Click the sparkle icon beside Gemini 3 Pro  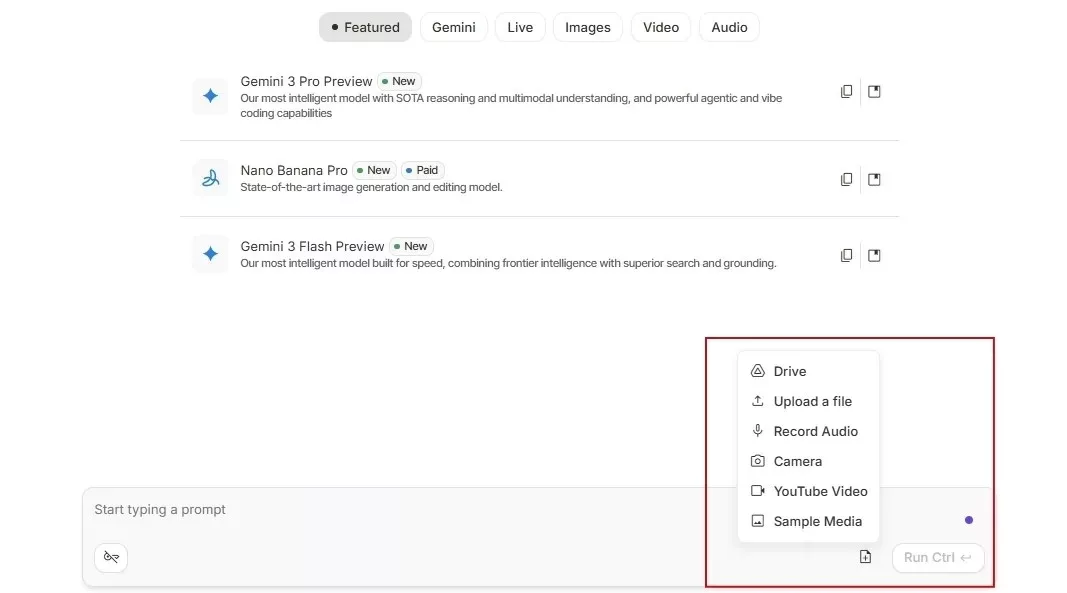(x=210, y=96)
